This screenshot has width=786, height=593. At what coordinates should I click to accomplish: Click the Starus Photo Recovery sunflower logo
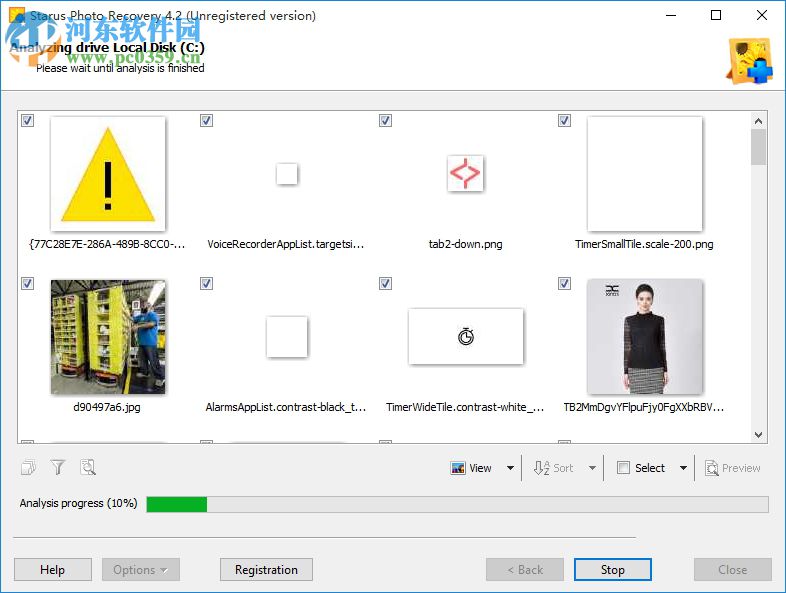749,61
